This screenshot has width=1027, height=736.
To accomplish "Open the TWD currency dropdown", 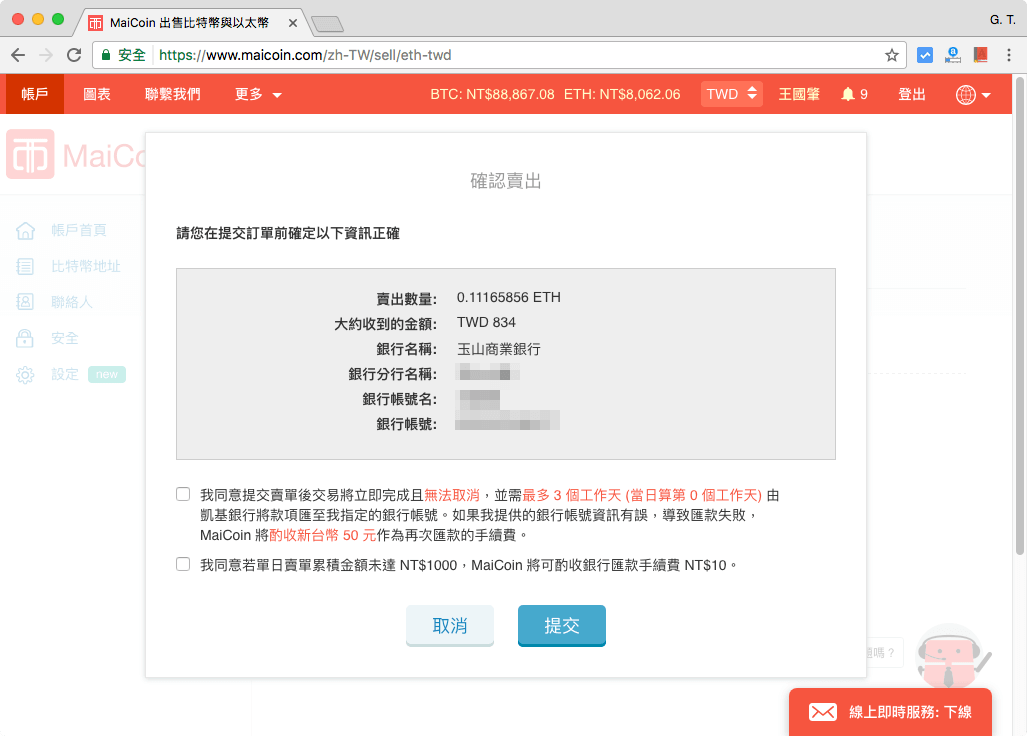I will pos(731,94).
